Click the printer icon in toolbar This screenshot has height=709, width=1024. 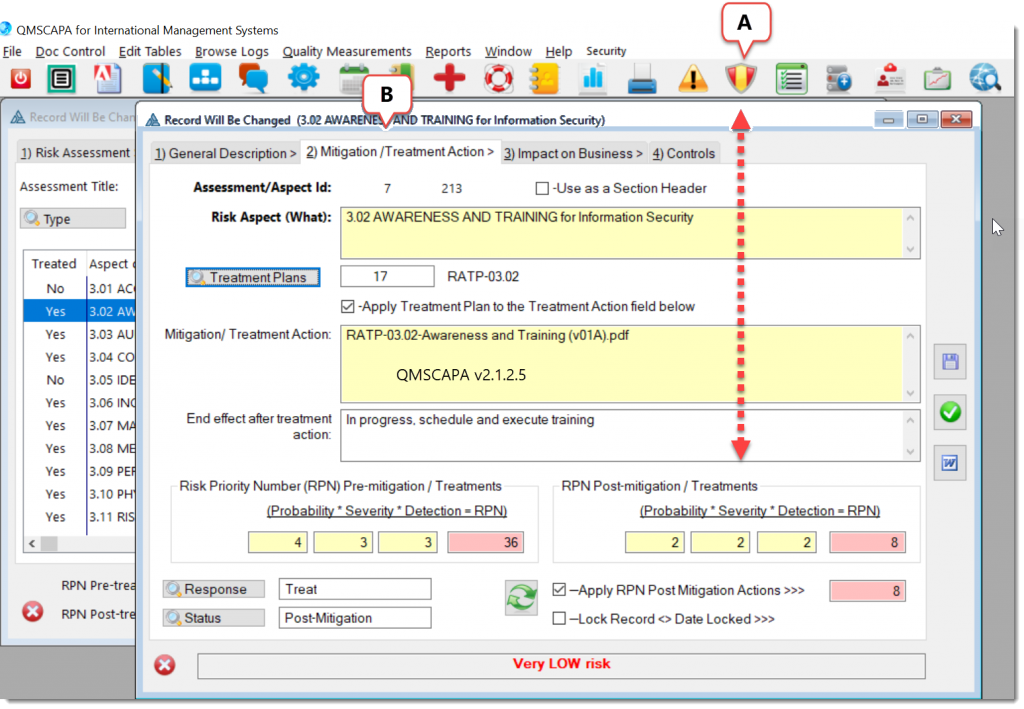coord(641,80)
